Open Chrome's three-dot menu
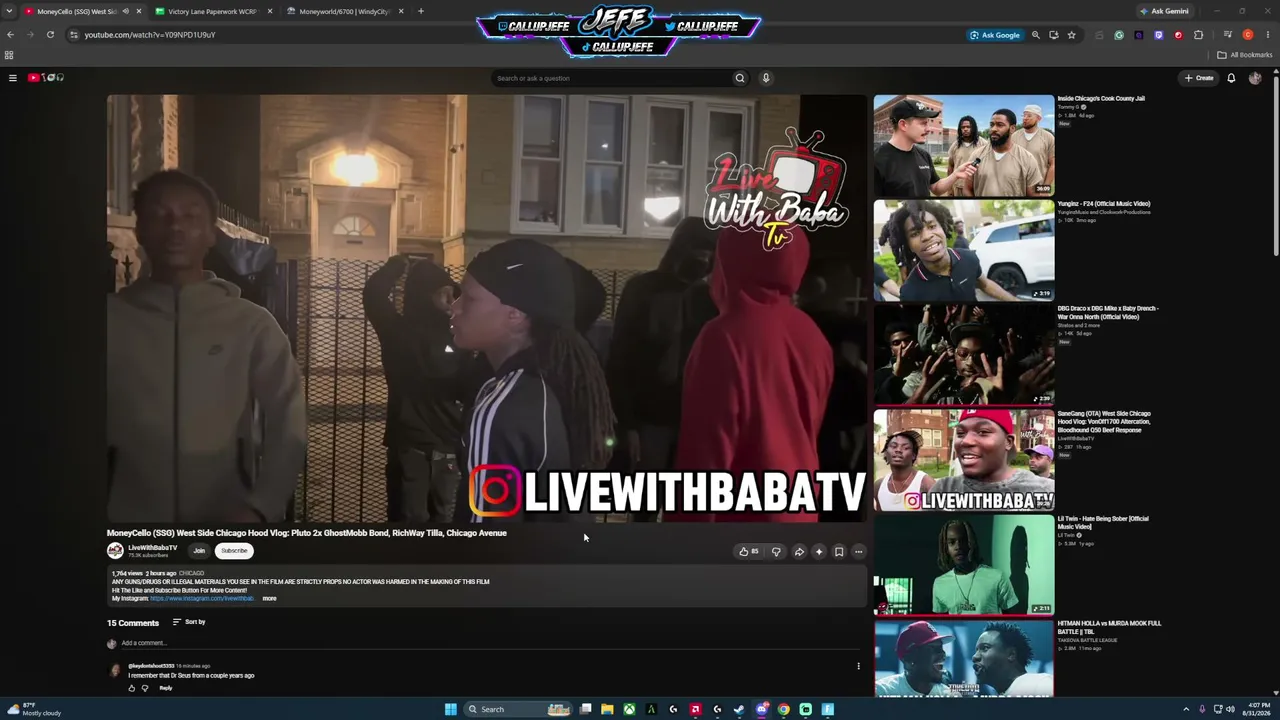Screen dimensions: 1280x720 click(x=1267, y=35)
